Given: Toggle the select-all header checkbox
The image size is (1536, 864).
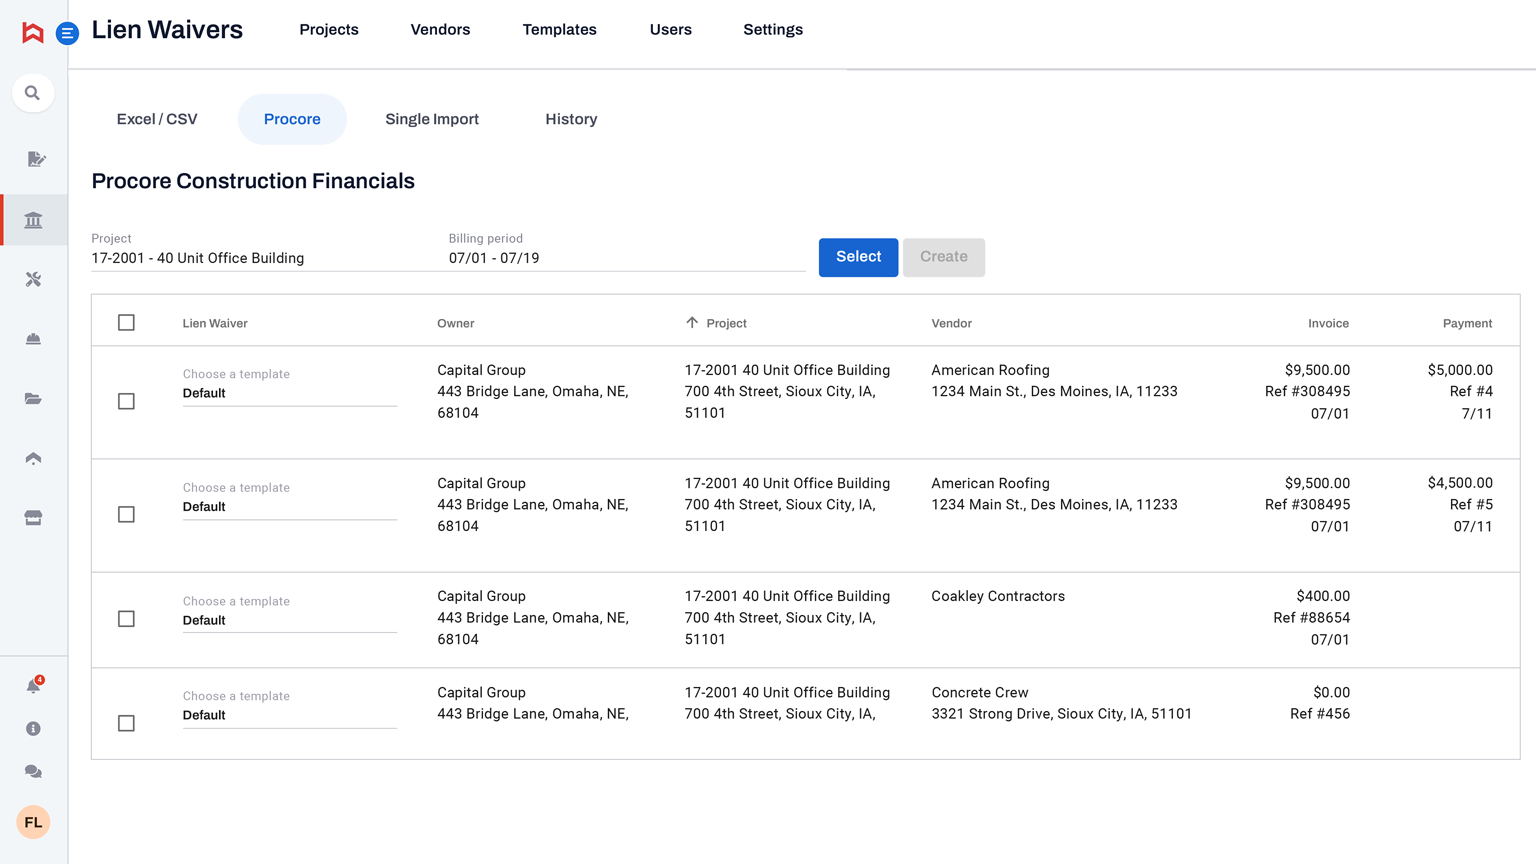Looking at the screenshot, I should (x=126, y=323).
